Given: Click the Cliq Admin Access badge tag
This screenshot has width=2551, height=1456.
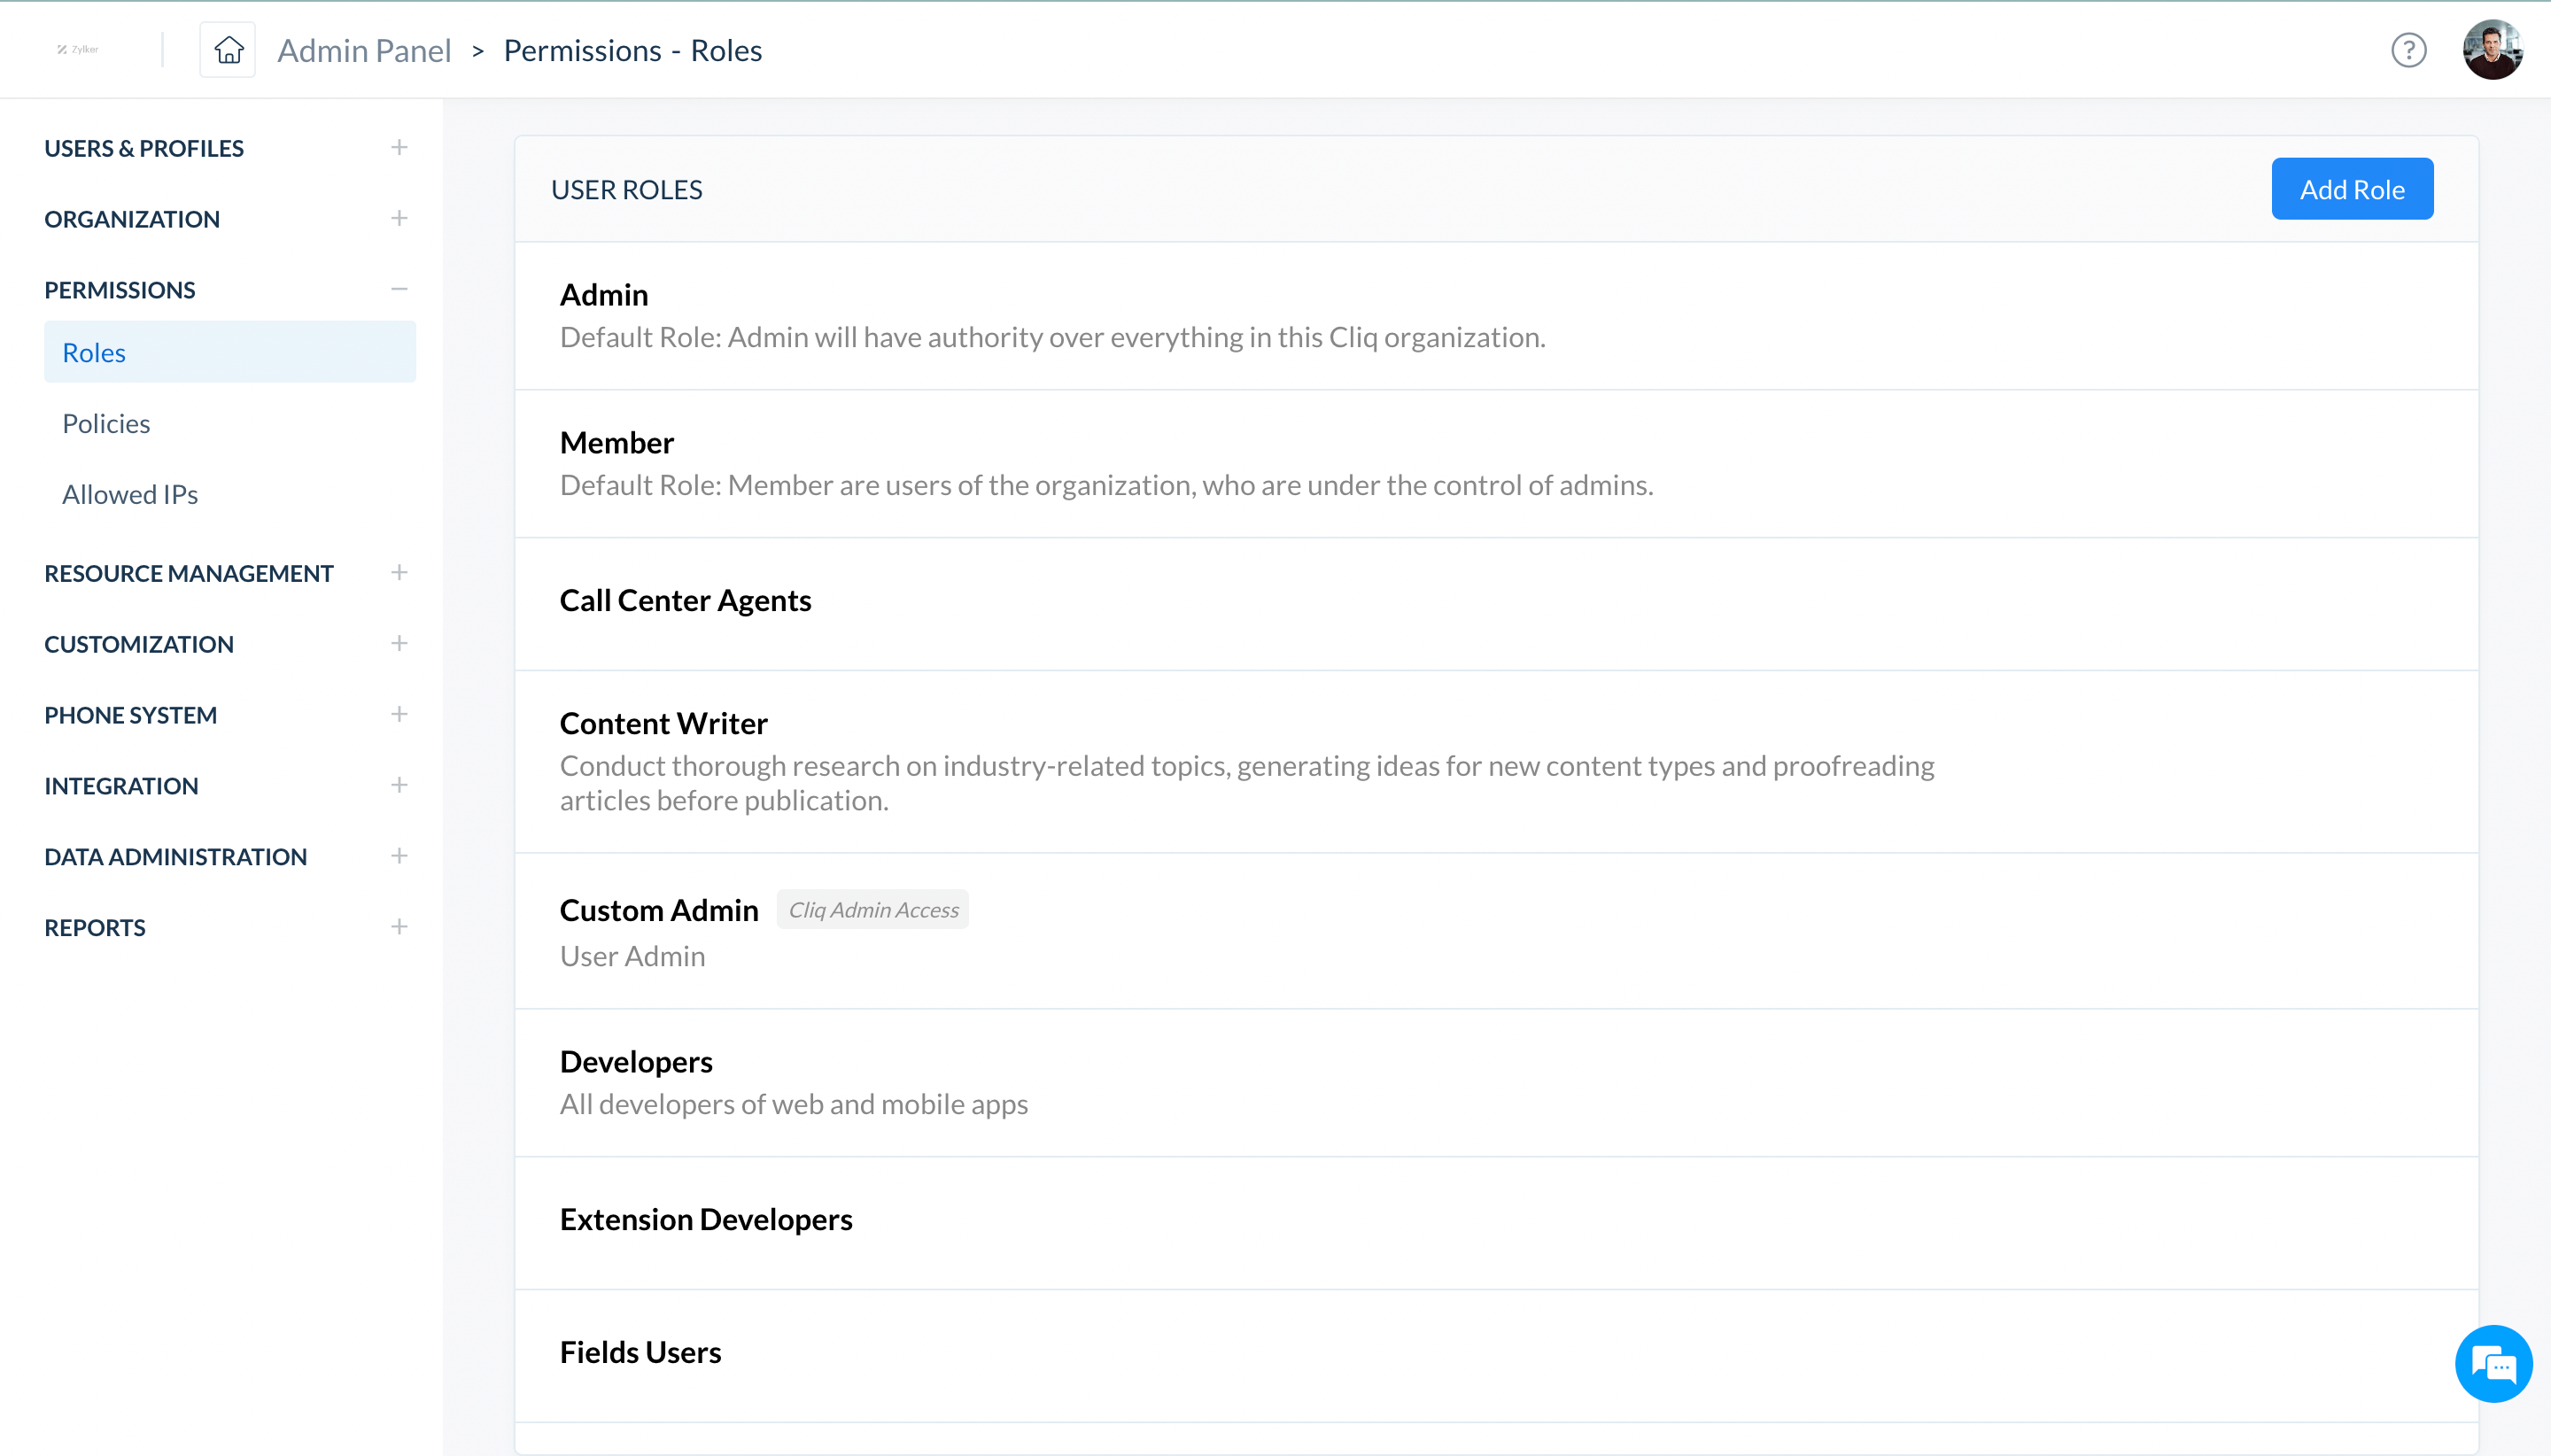Looking at the screenshot, I should [x=872, y=910].
